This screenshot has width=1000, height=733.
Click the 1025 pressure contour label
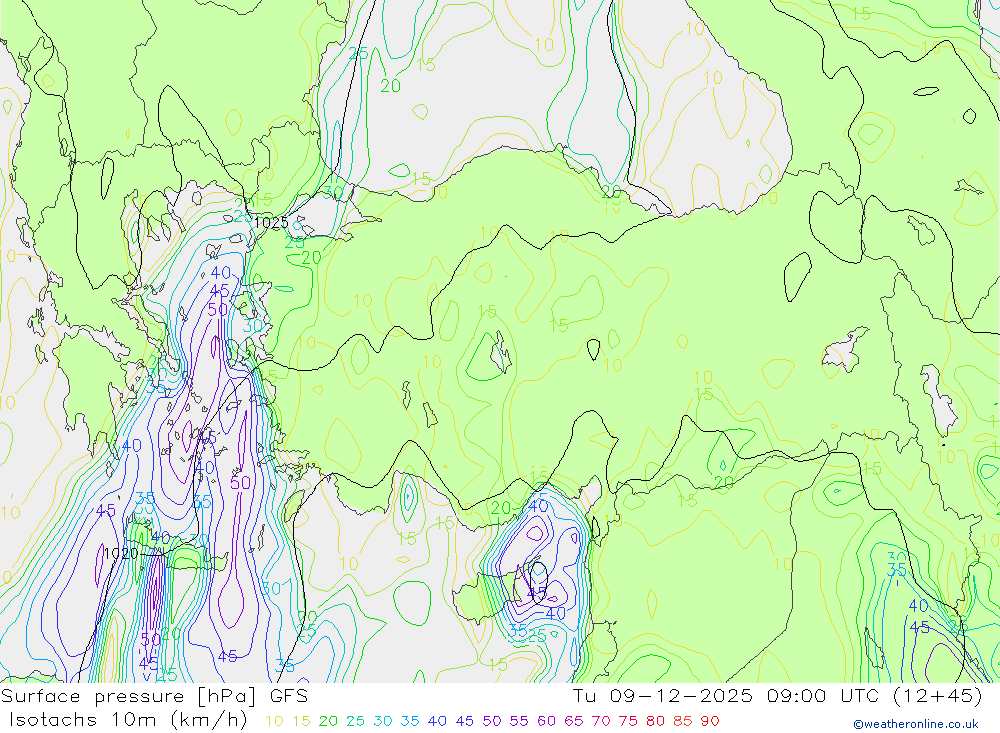tap(271, 223)
